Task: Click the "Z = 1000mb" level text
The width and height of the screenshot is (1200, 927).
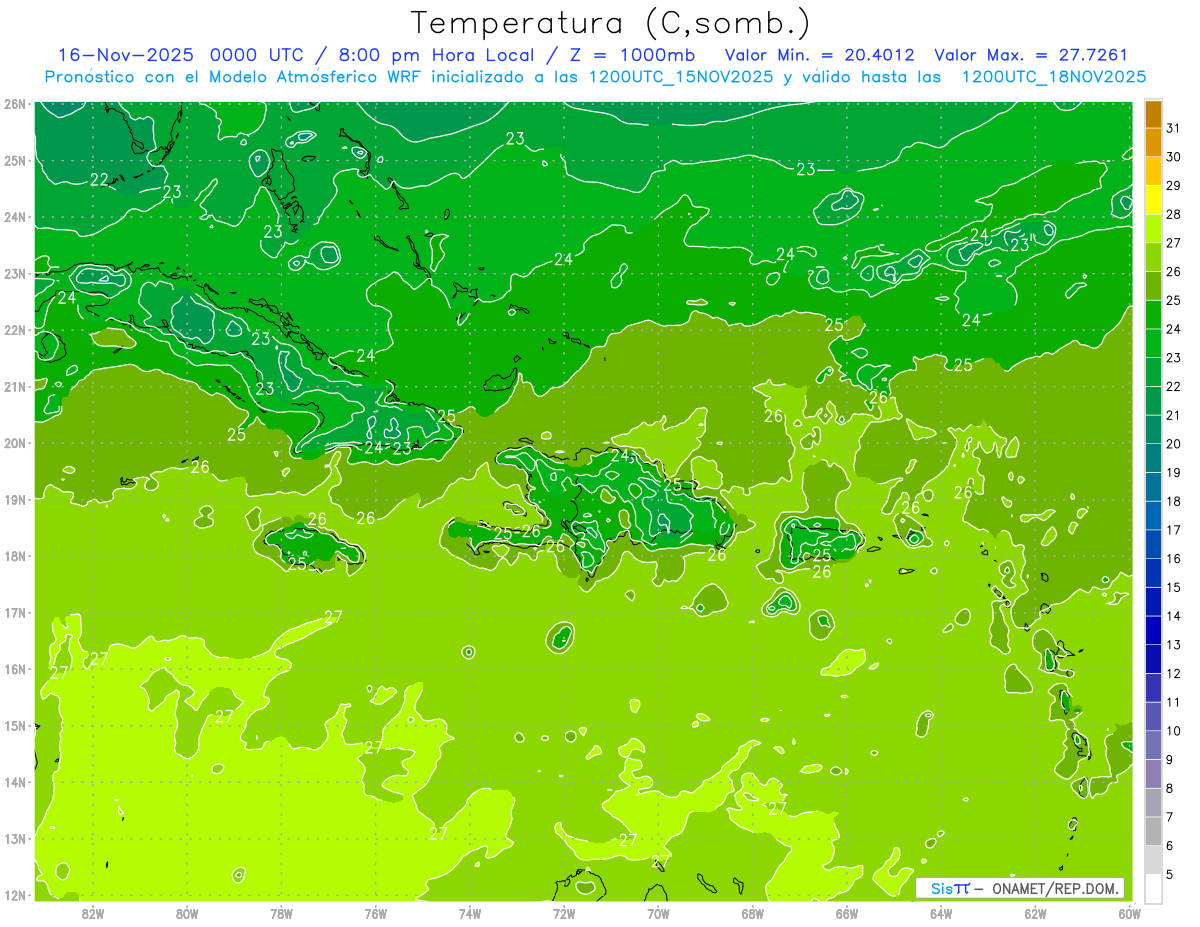Action: 632,55
